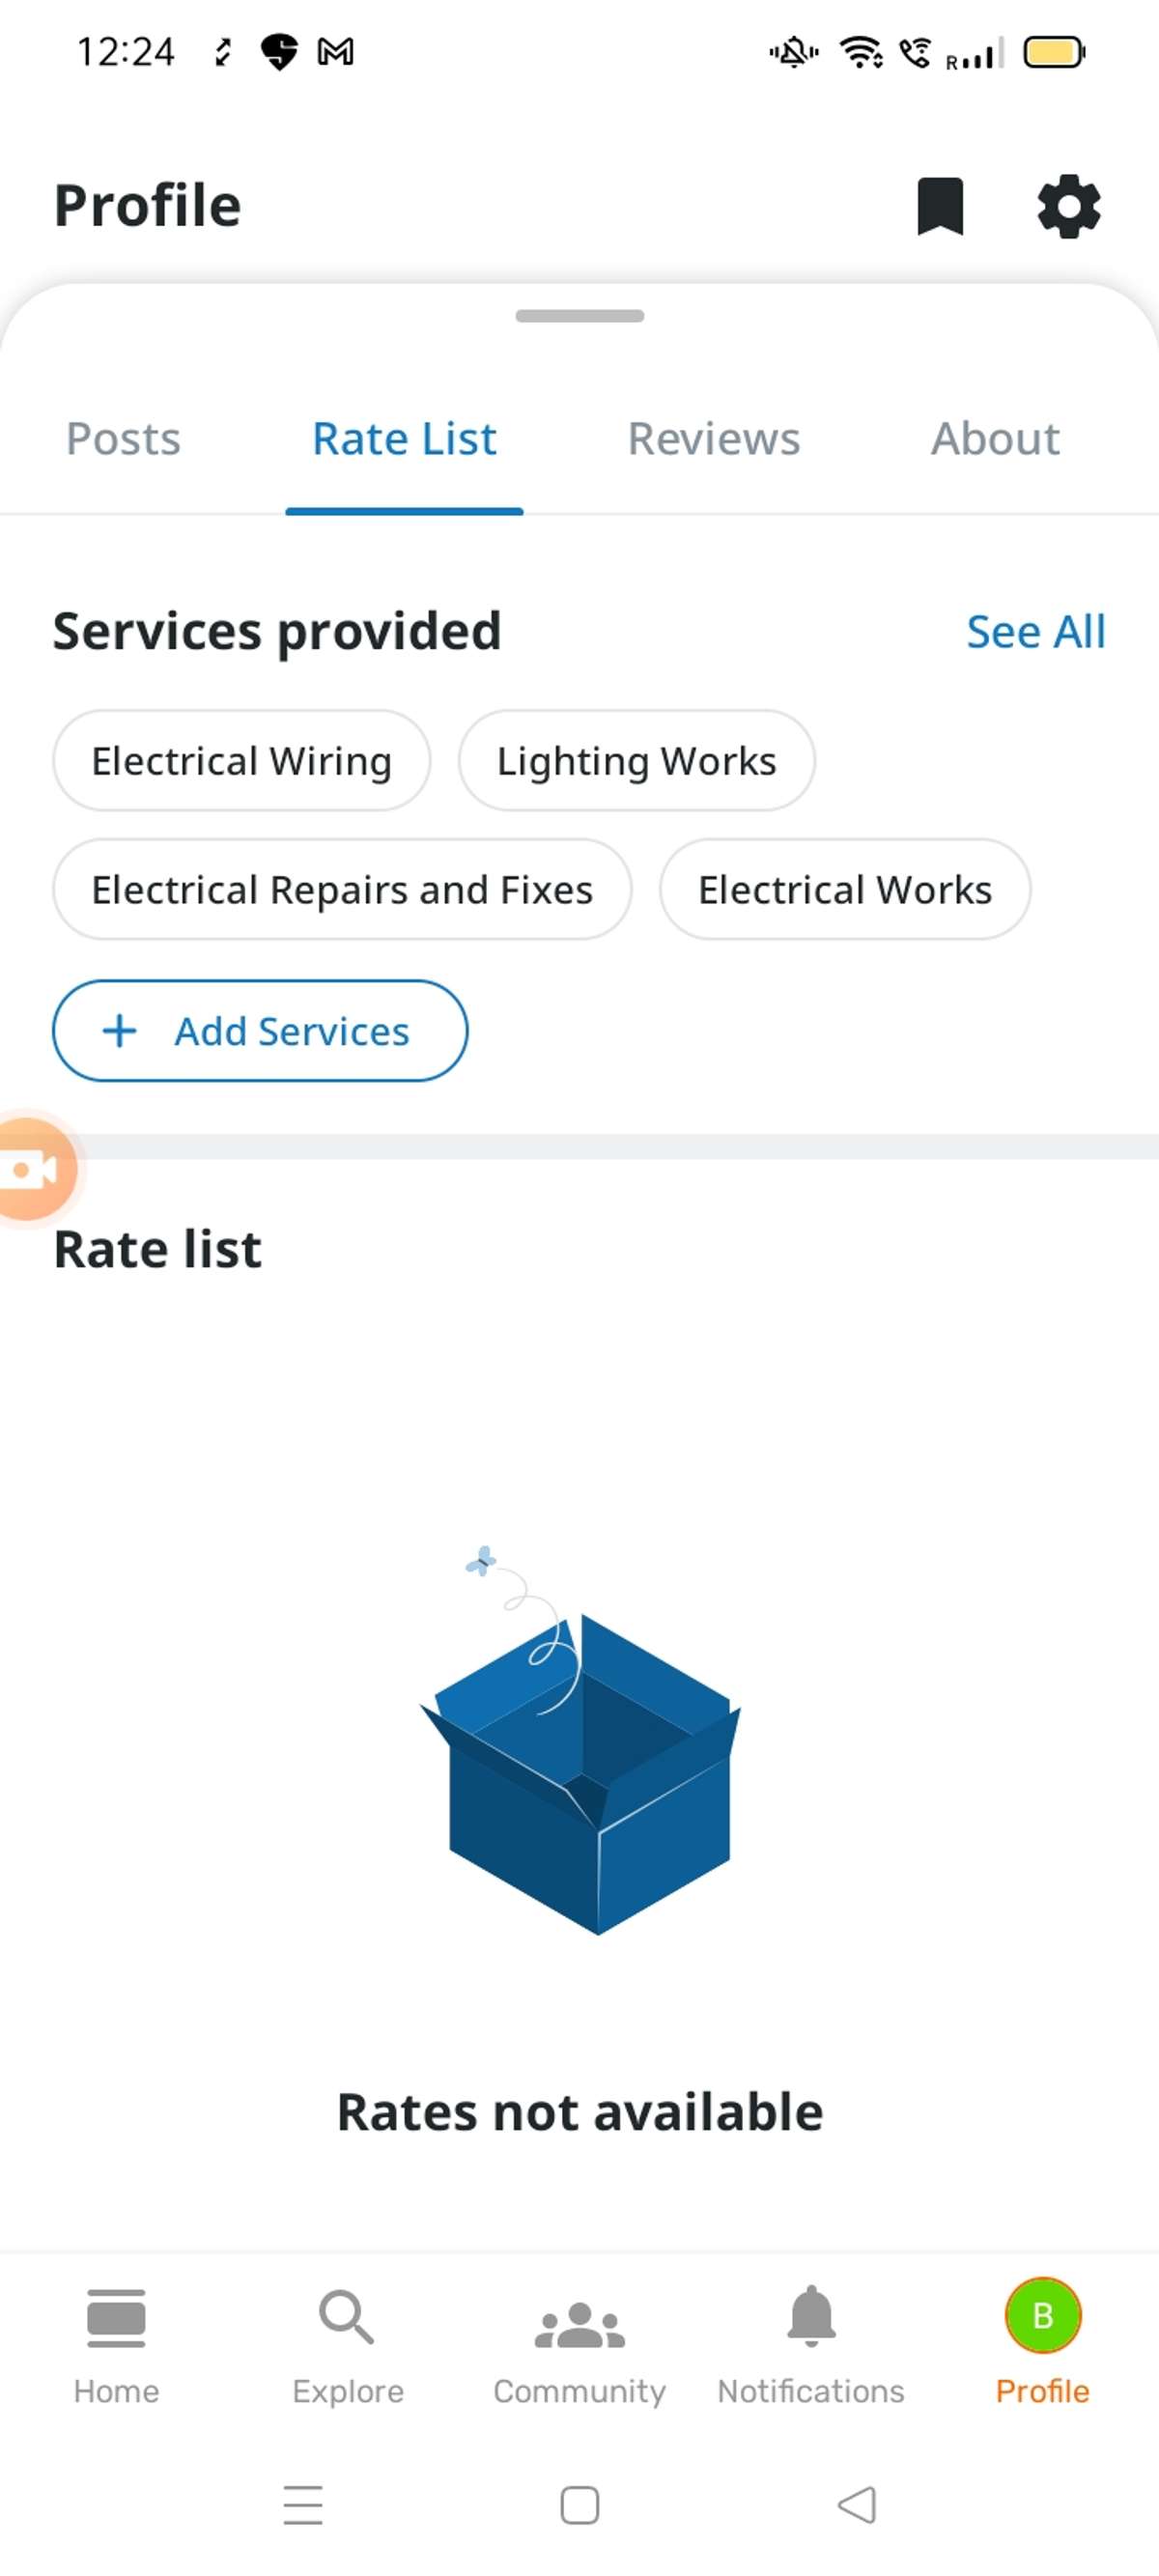Switch to the Posts tab
This screenshot has width=1159, height=2576.
123,439
